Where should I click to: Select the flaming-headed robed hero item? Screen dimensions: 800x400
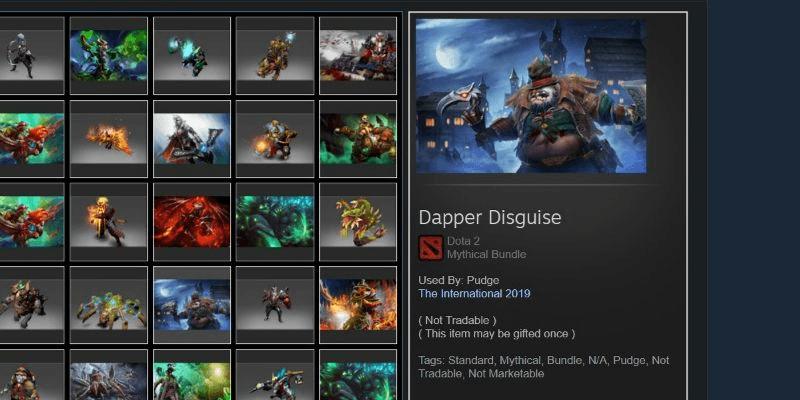(109, 222)
